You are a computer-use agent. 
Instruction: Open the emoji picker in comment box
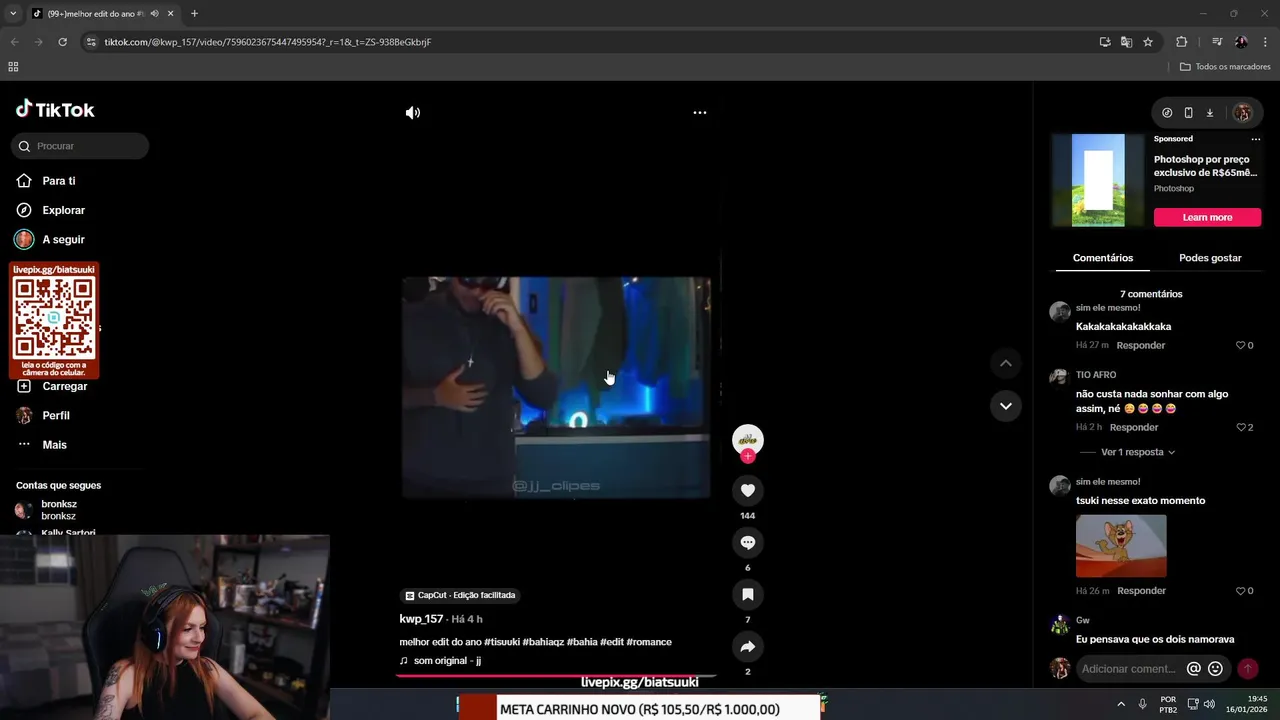pyautogui.click(x=1215, y=669)
